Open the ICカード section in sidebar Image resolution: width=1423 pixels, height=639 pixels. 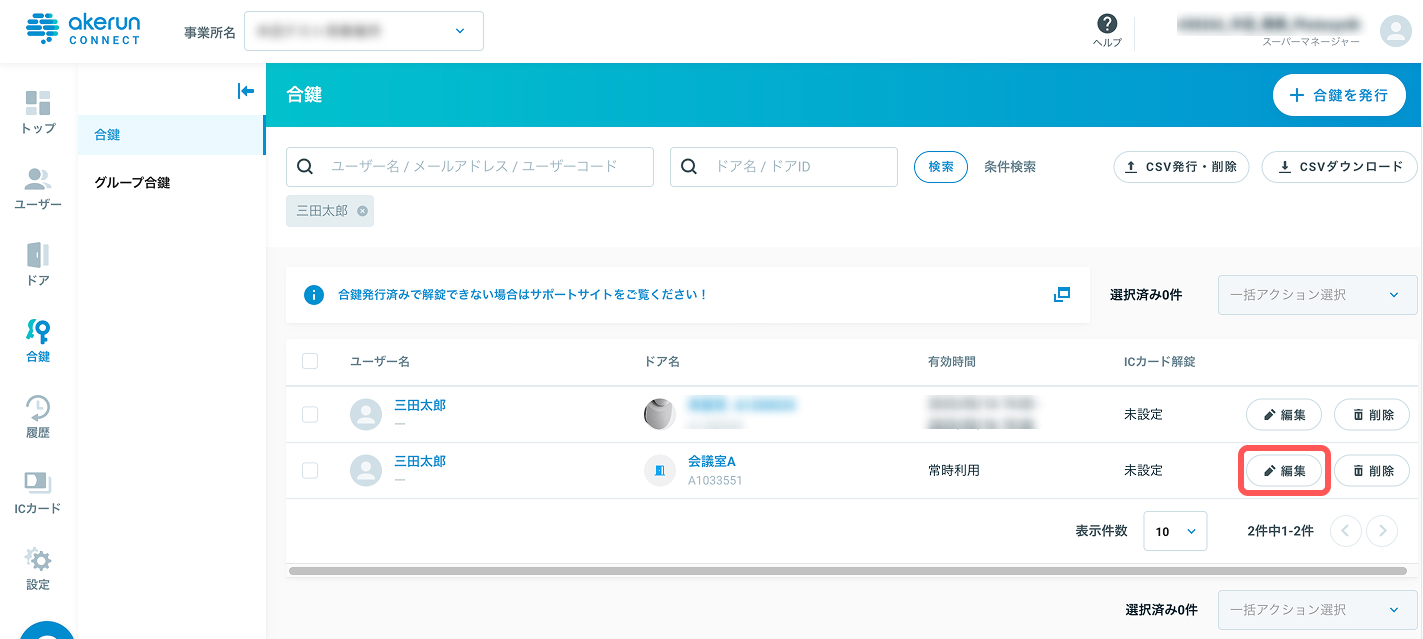38,492
